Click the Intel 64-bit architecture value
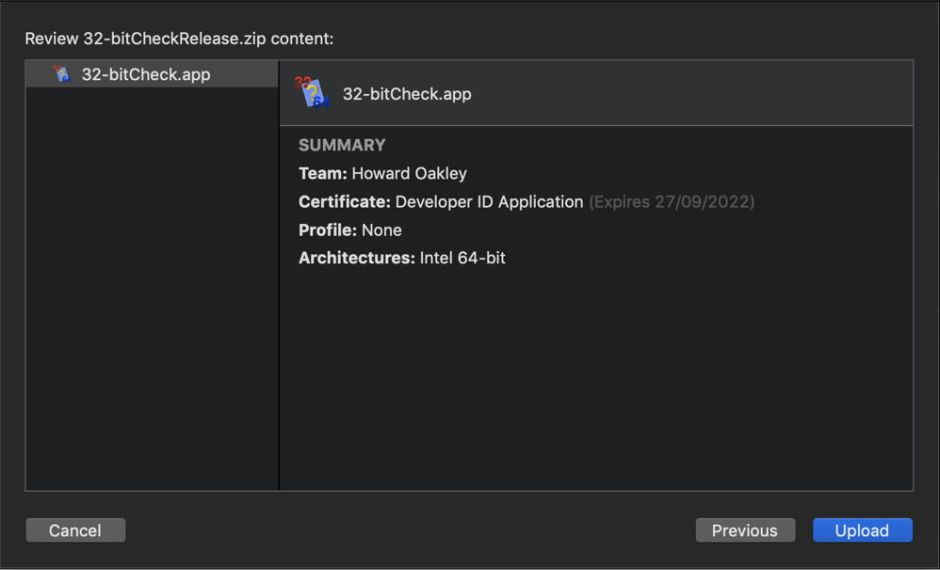This screenshot has height=570, width=940. [462, 257]
